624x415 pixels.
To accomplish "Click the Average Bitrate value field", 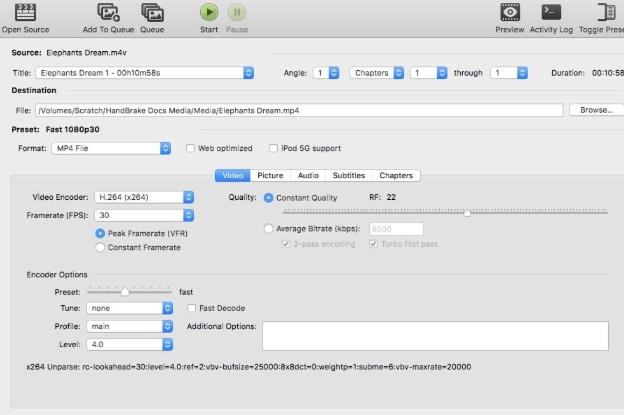I will [396, 229].
